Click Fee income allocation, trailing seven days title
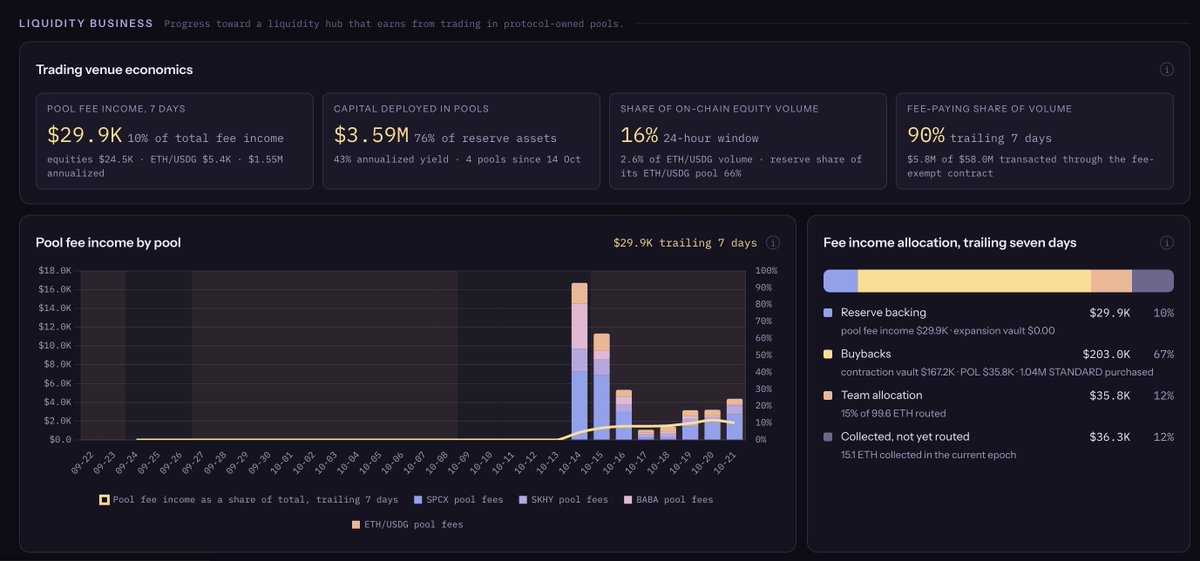The width and height of the screenshot is (1200, 561). point(949,243)
